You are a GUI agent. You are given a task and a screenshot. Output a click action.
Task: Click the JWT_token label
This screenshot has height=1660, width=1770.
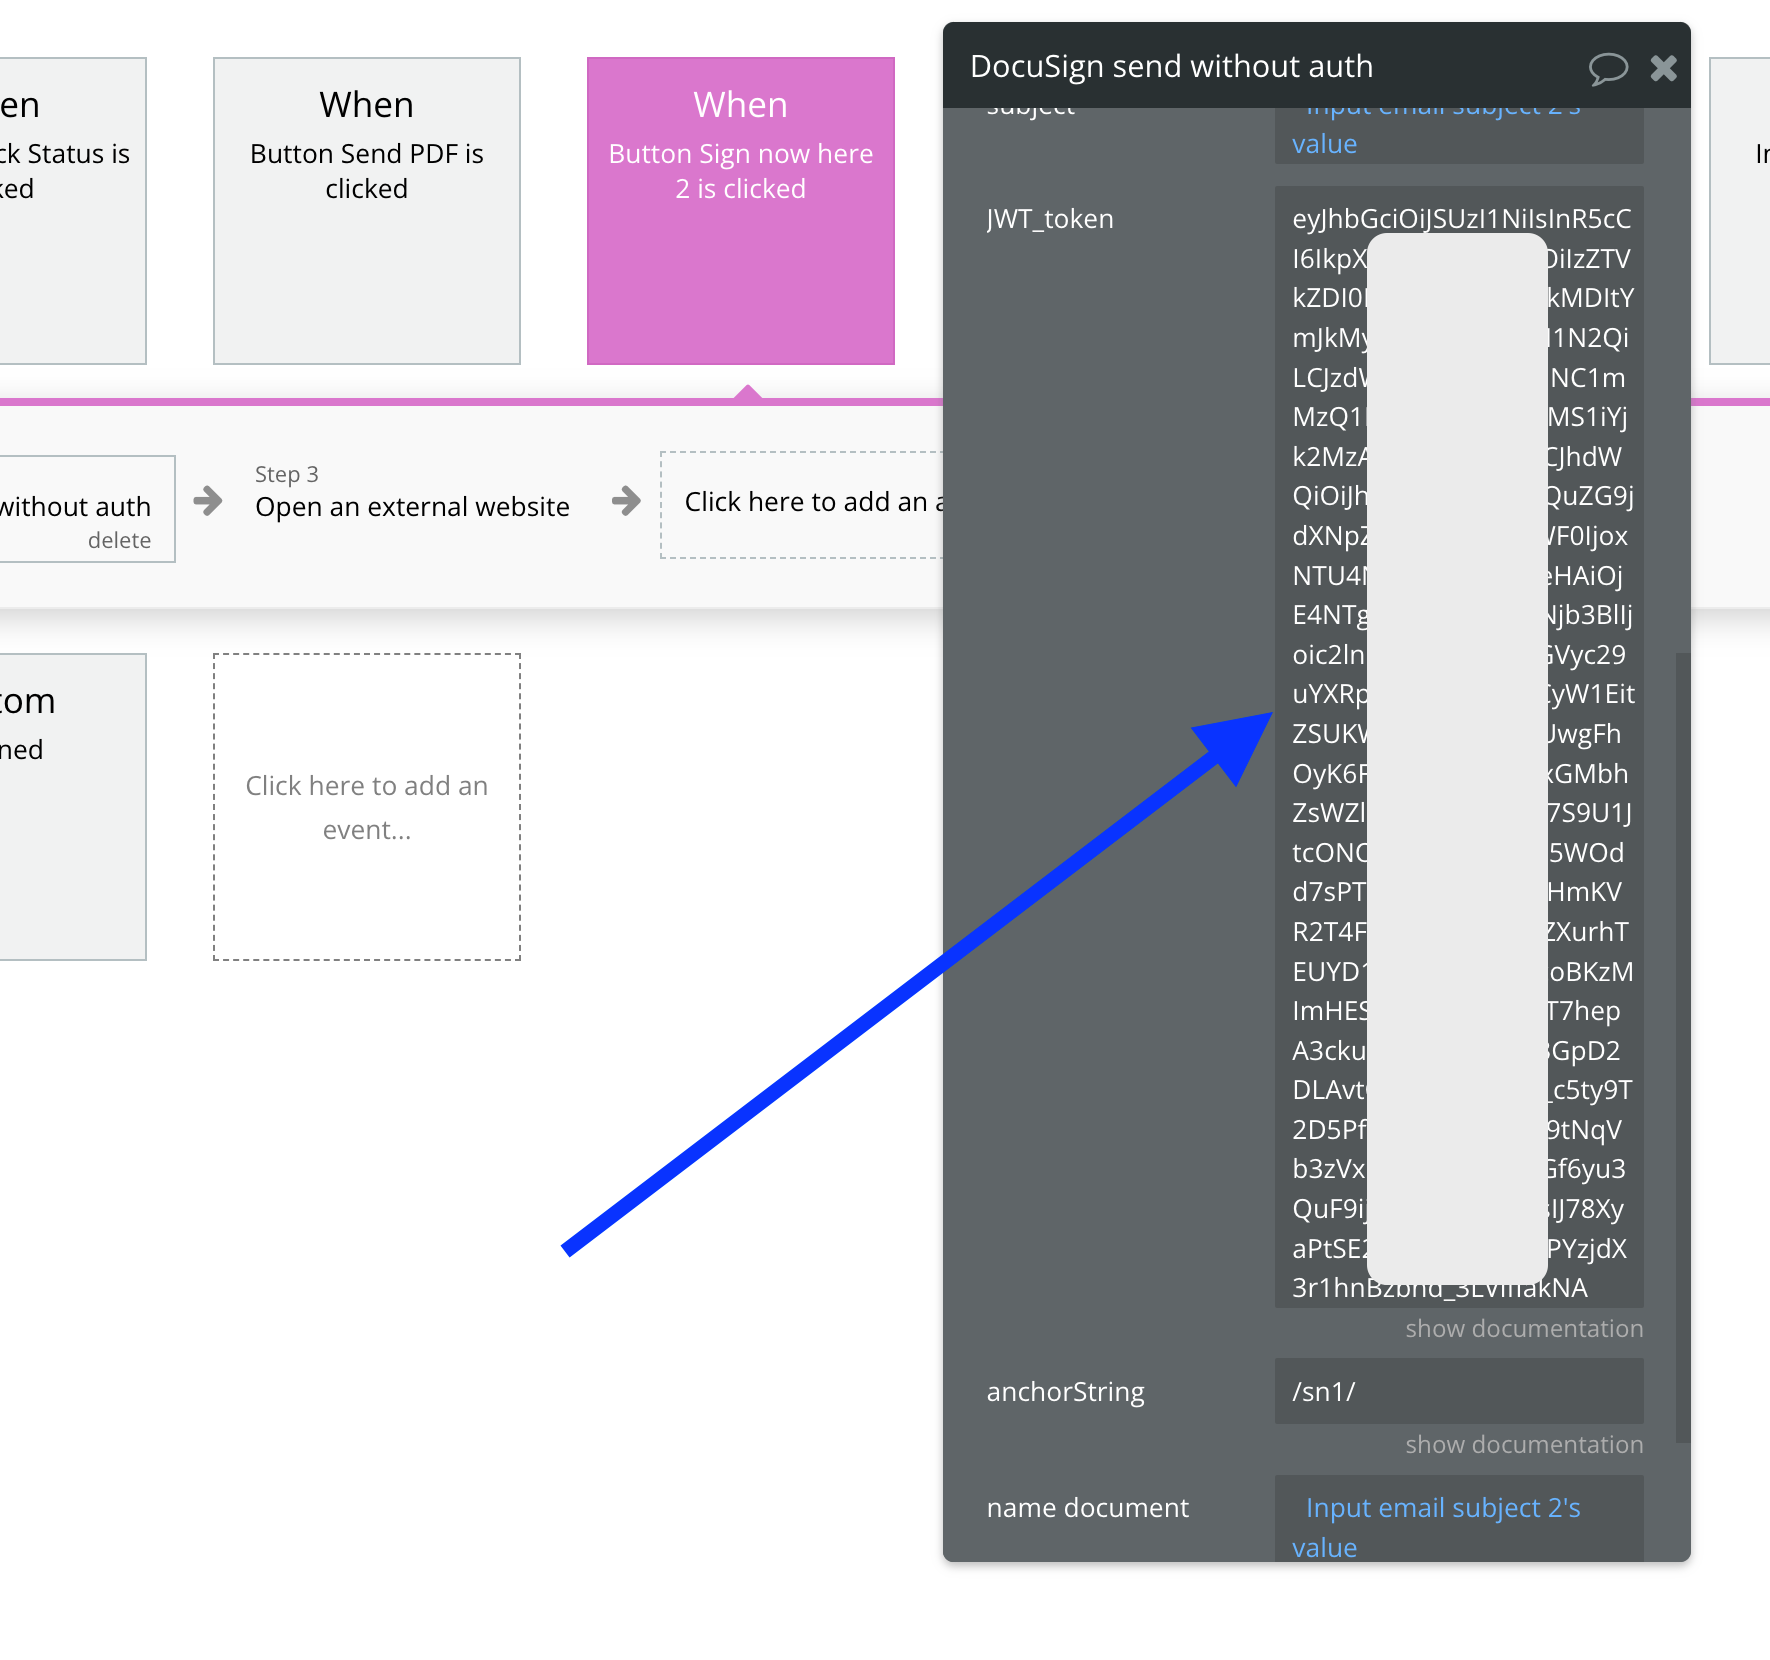1050,219
